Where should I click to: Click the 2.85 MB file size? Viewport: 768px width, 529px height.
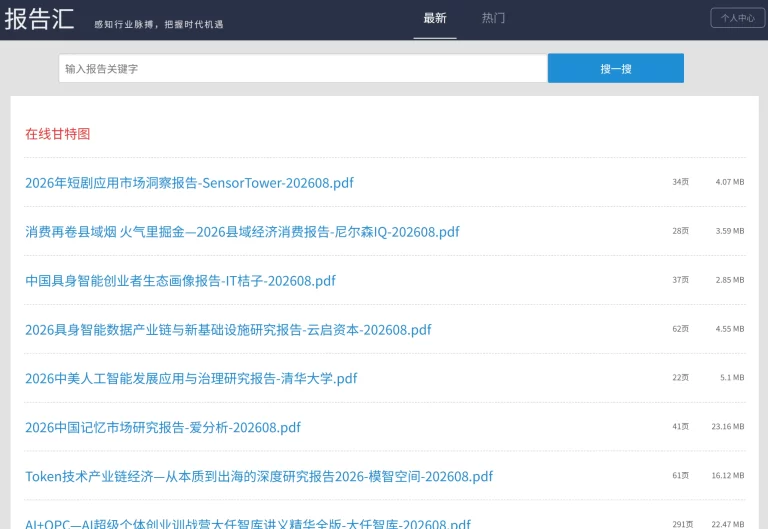pos(730,280)
